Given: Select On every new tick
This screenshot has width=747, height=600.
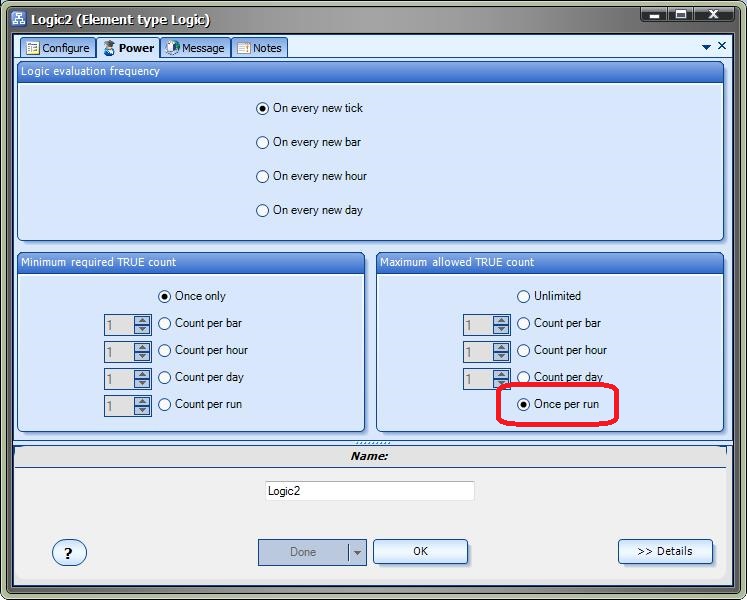Looking at the screenshot, I should coord(309,108).
